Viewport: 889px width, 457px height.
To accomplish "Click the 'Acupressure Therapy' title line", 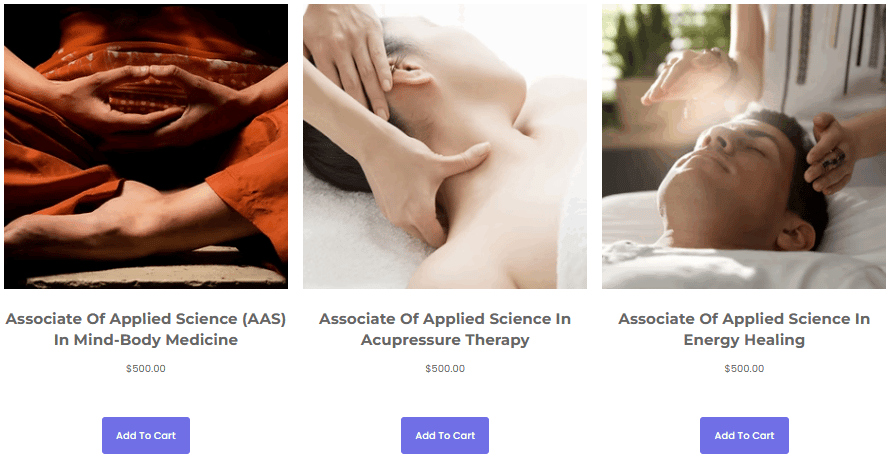I will coord(445,340).
